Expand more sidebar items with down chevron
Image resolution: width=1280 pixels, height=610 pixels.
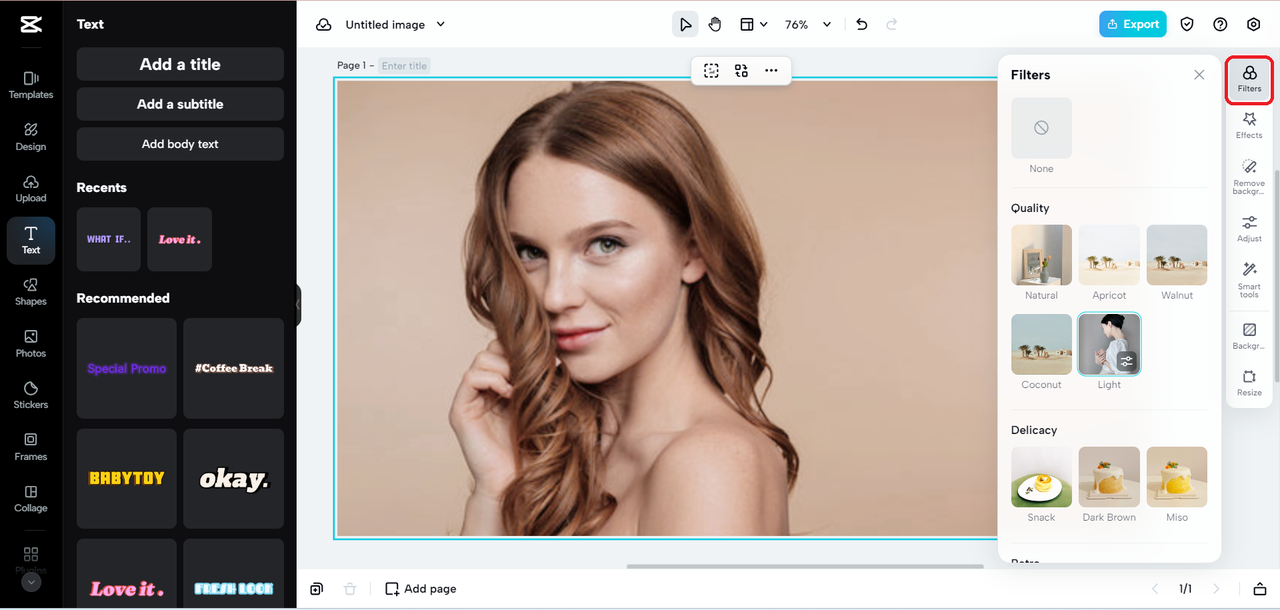pyautogui.click(x=31, y=582)
